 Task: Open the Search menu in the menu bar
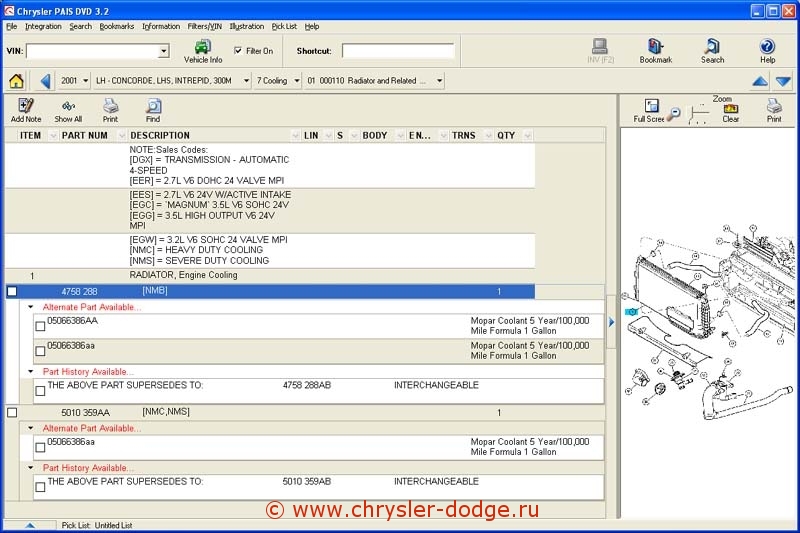tap(81, 27)
